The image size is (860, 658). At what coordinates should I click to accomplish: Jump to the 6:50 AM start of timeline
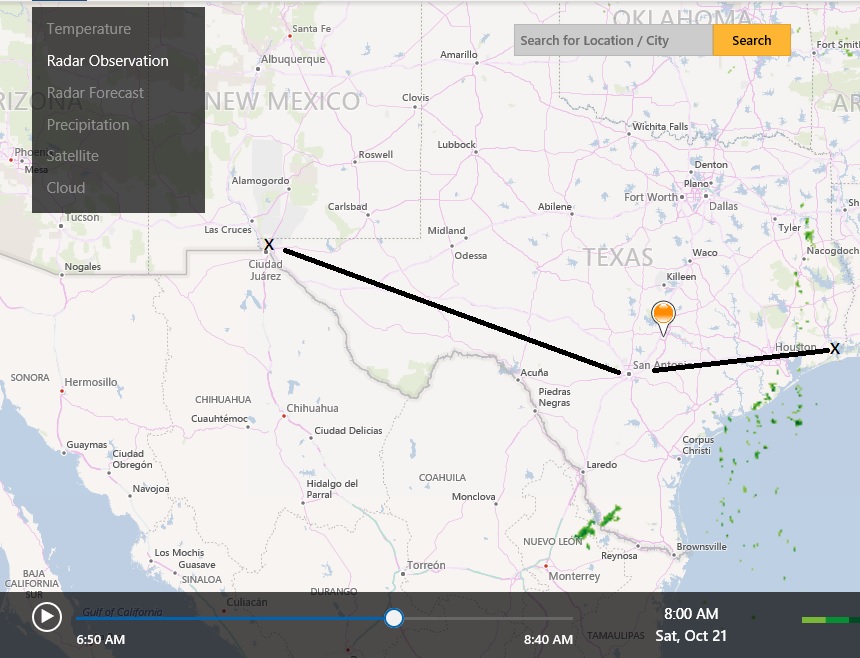pyautogui.click(x=101, y=639)
